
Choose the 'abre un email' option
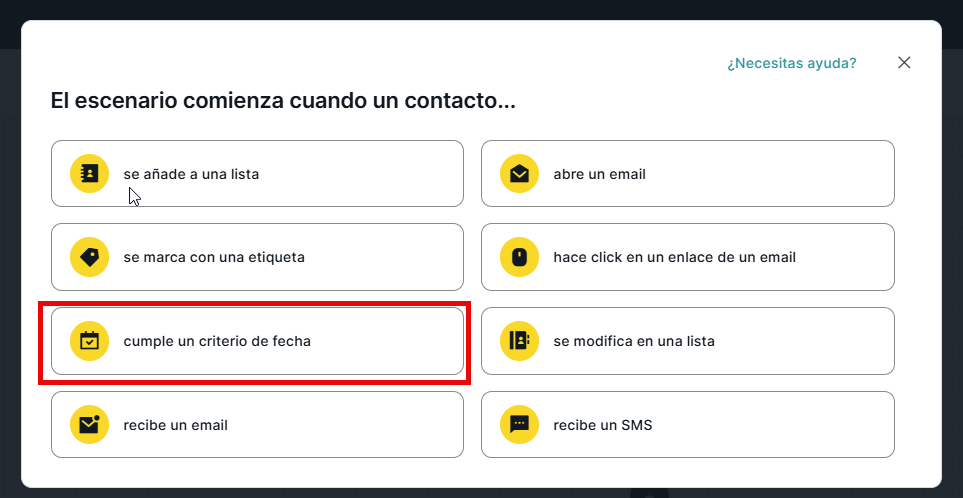point(599,174)
